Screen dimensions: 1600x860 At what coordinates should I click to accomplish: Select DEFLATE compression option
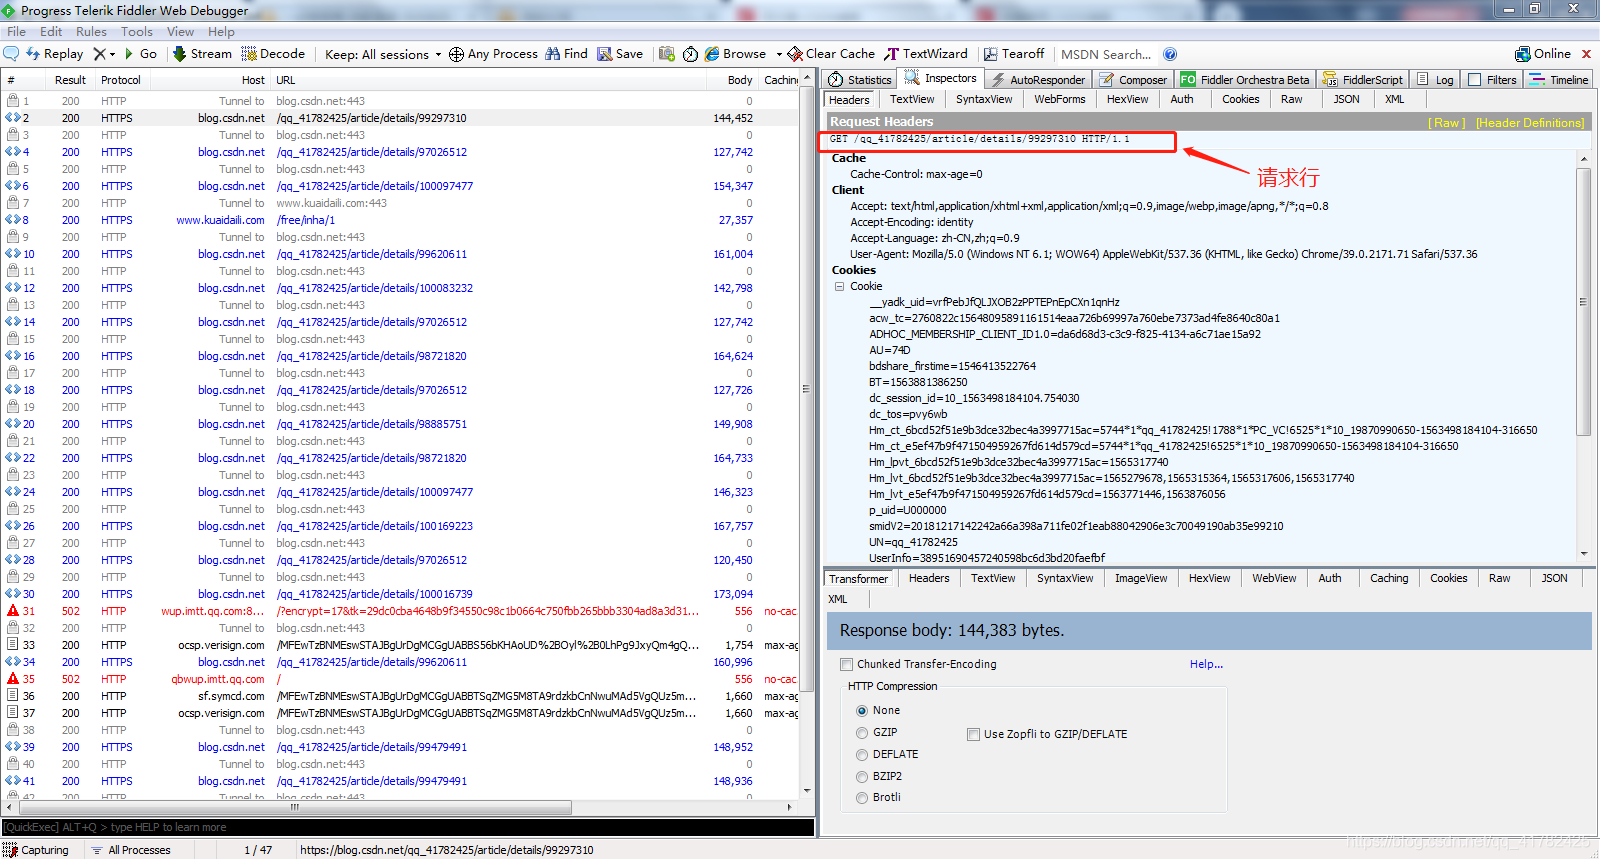[x=862, y=755]
